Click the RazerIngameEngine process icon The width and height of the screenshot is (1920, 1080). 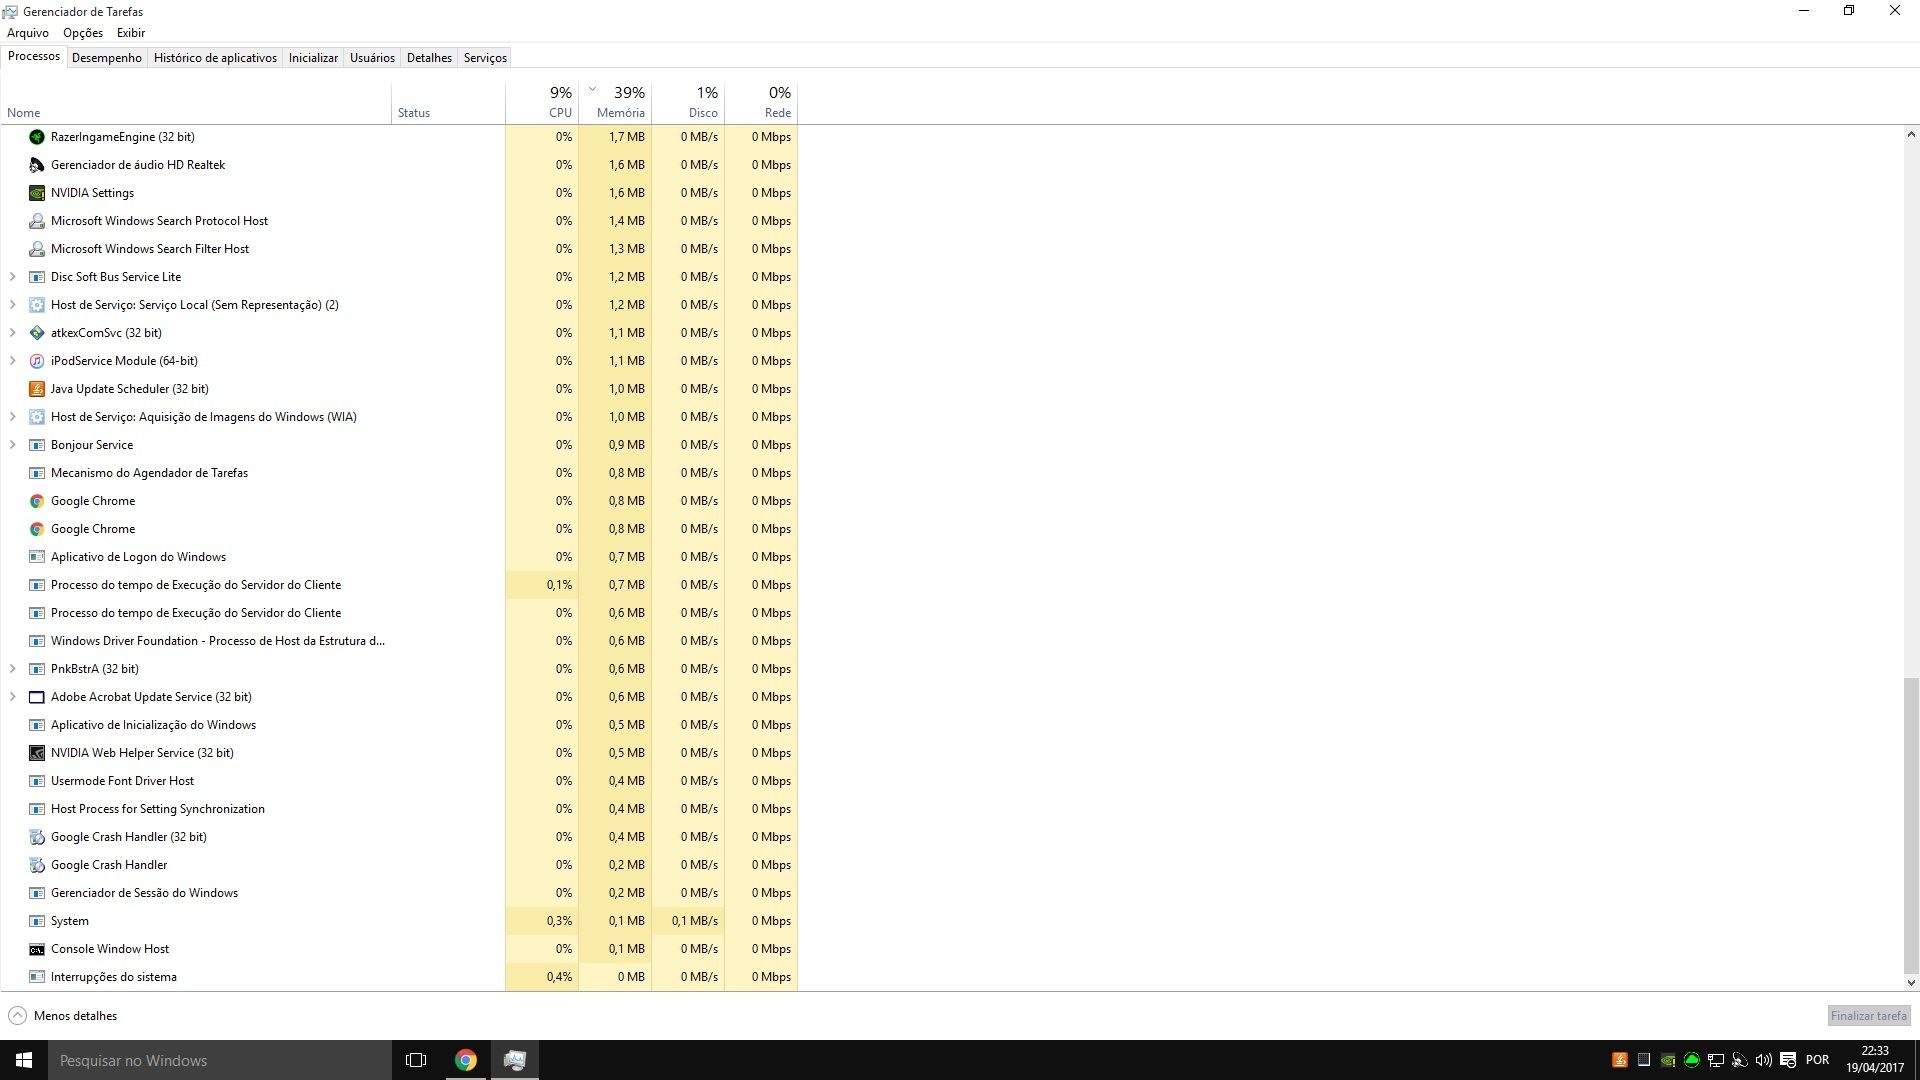pyautogui.click(x=37, y=137)
